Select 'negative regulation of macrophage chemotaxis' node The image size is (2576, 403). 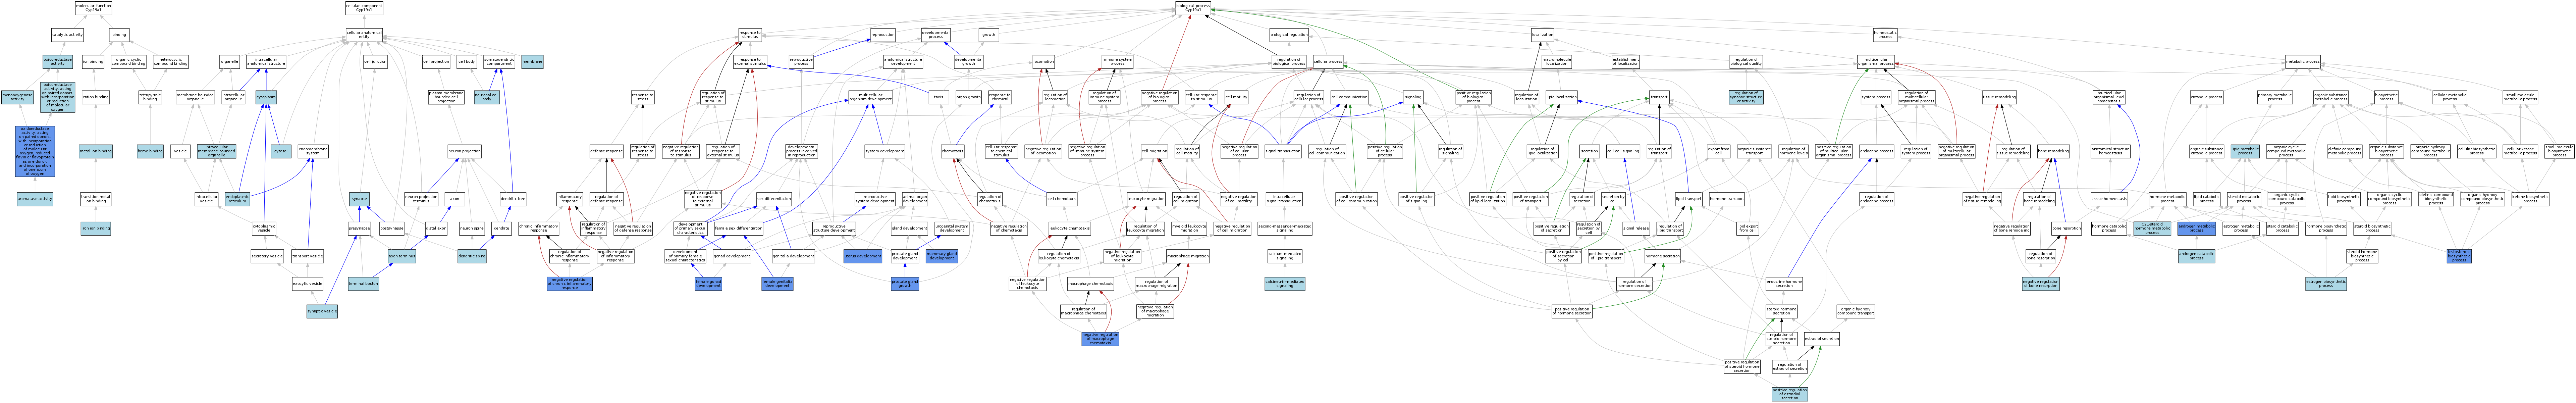coord(1100,339)
